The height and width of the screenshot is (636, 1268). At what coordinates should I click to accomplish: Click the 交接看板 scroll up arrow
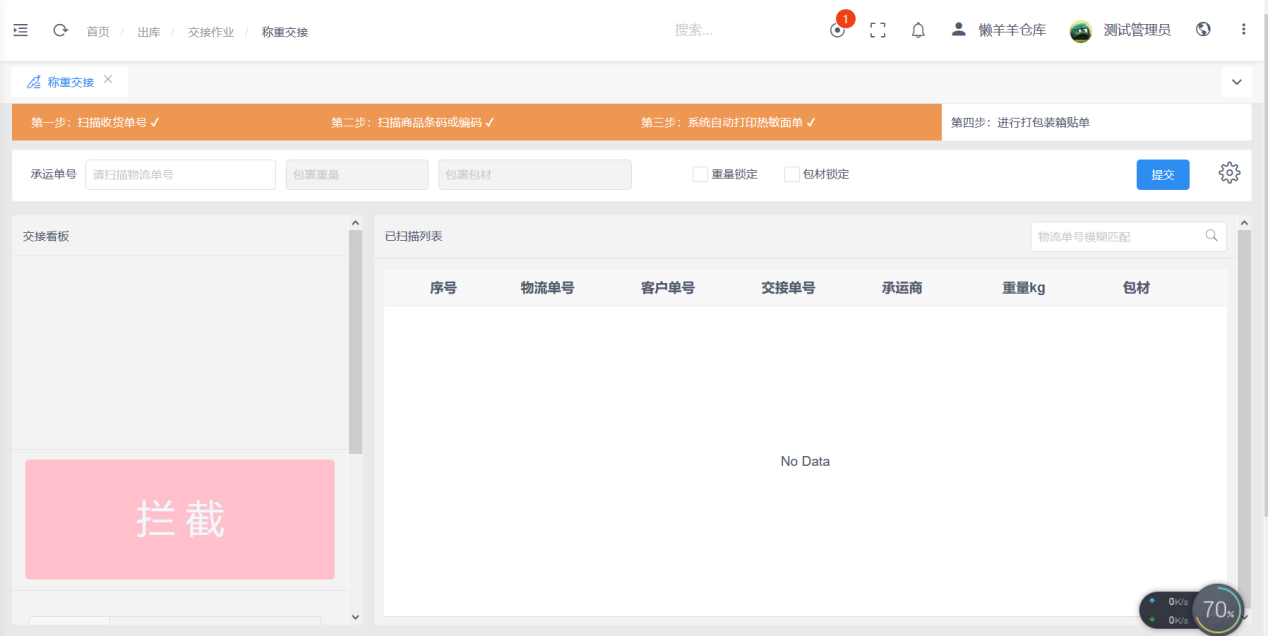click(355, 223)
